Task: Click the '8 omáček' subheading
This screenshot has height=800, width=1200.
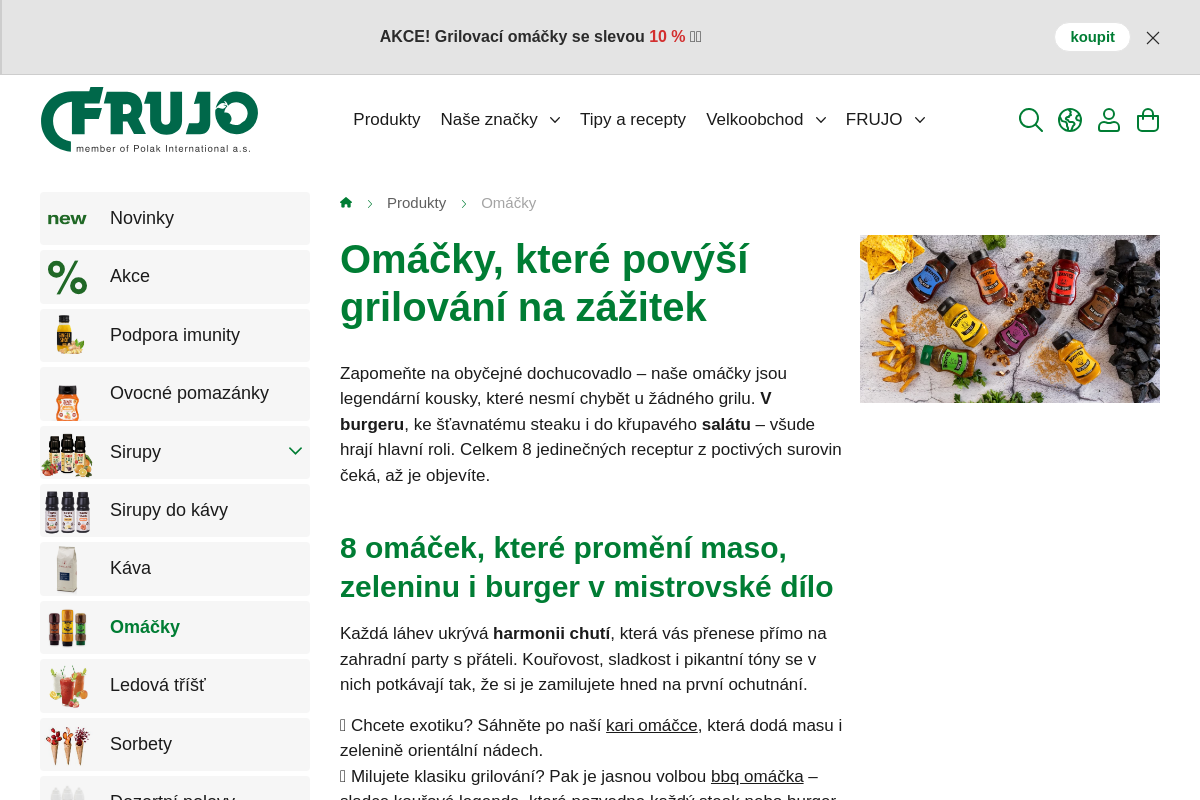Action: [586, 567]
